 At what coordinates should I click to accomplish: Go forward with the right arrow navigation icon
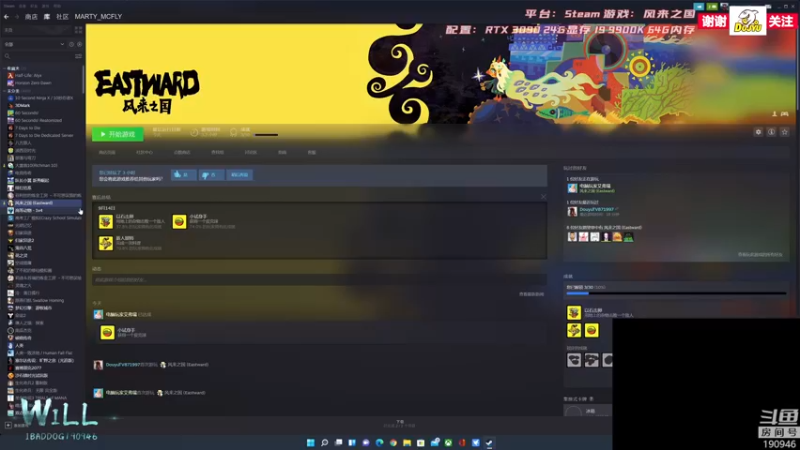pyautogui.click(x=16, y=17)
